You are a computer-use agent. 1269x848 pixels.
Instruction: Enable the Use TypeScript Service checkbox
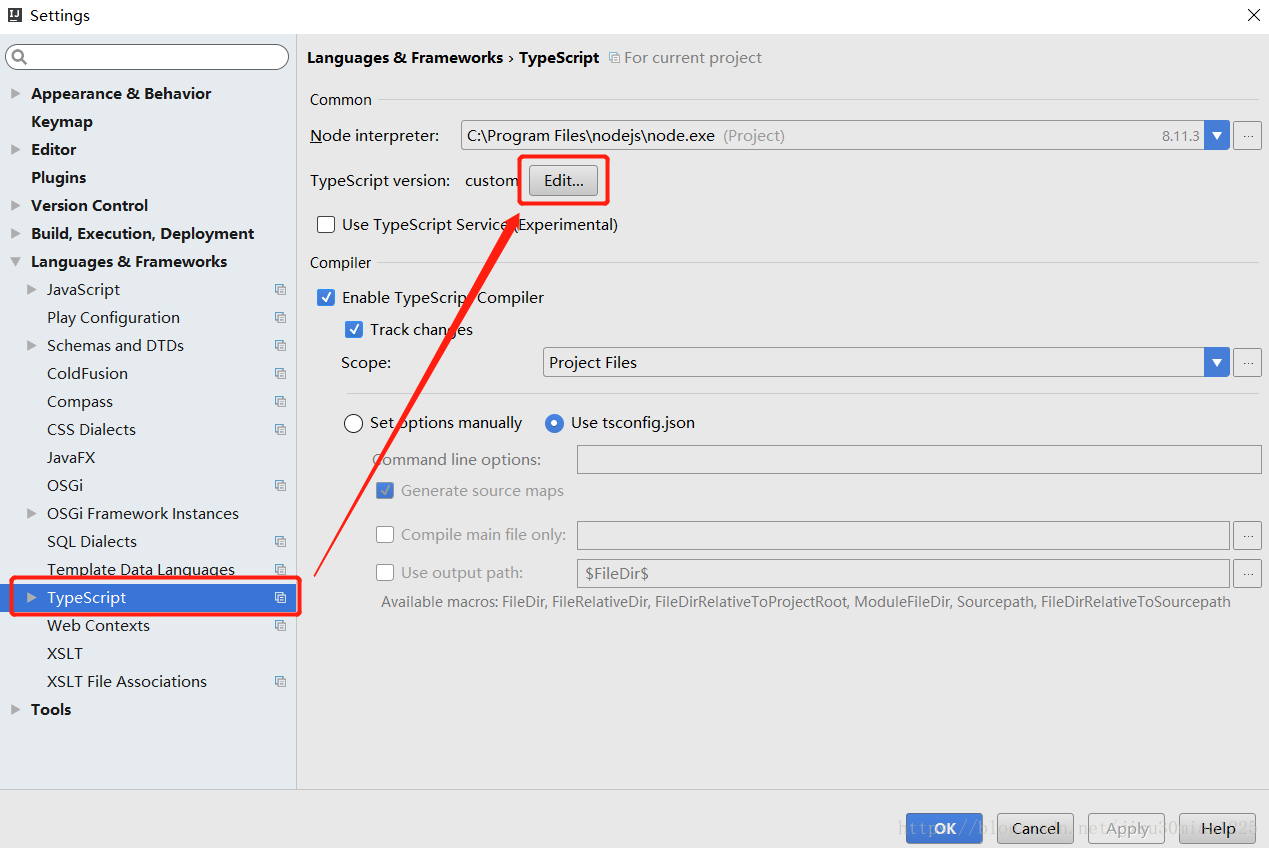(325, 224)
